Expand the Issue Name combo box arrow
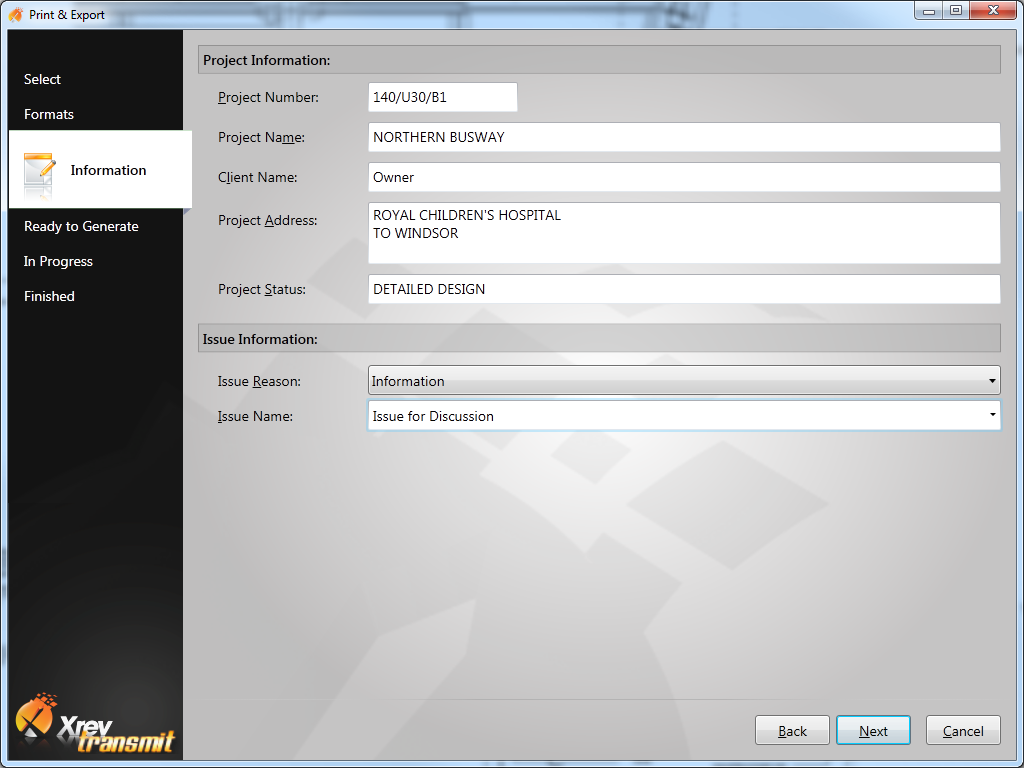 coord(992,415)
